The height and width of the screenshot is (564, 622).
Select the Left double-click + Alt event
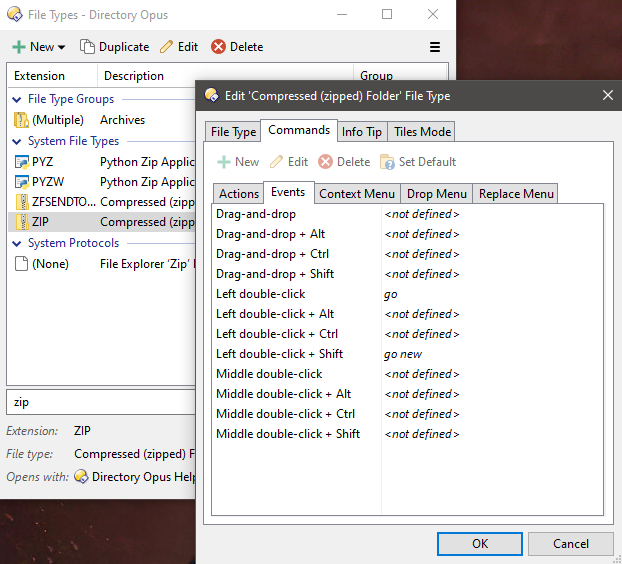[x=407, y=314]
